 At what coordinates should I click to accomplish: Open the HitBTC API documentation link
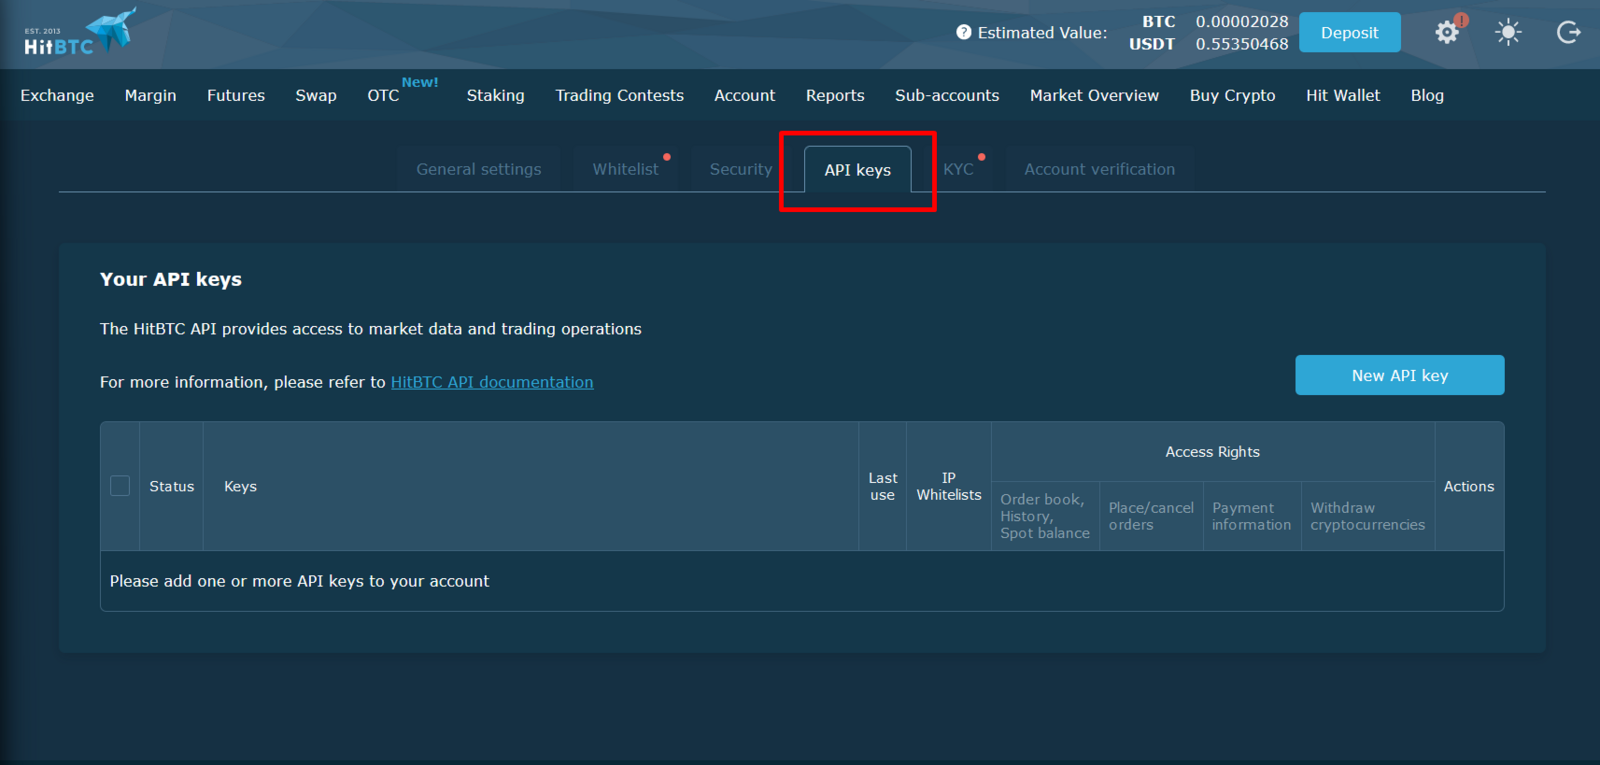click(492, 382)
